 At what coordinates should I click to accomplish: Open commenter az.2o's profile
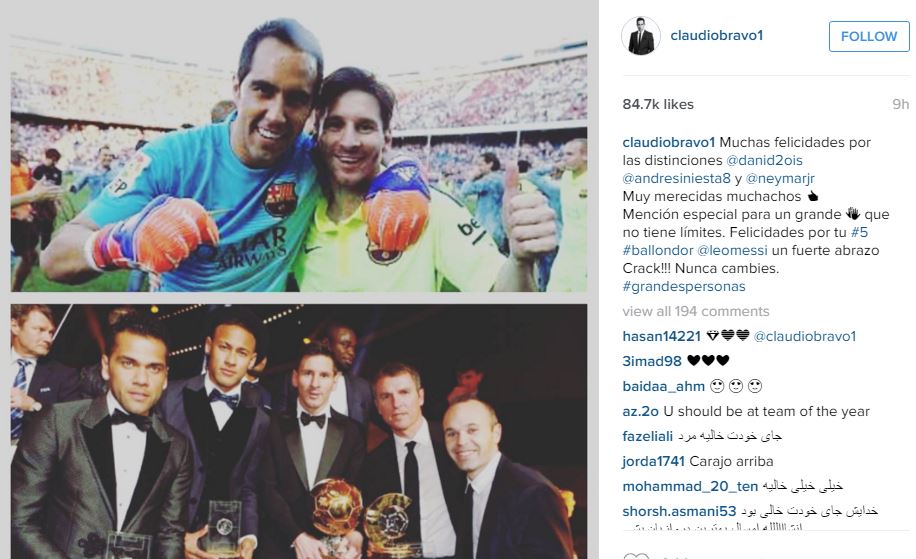tap(640, 412)
